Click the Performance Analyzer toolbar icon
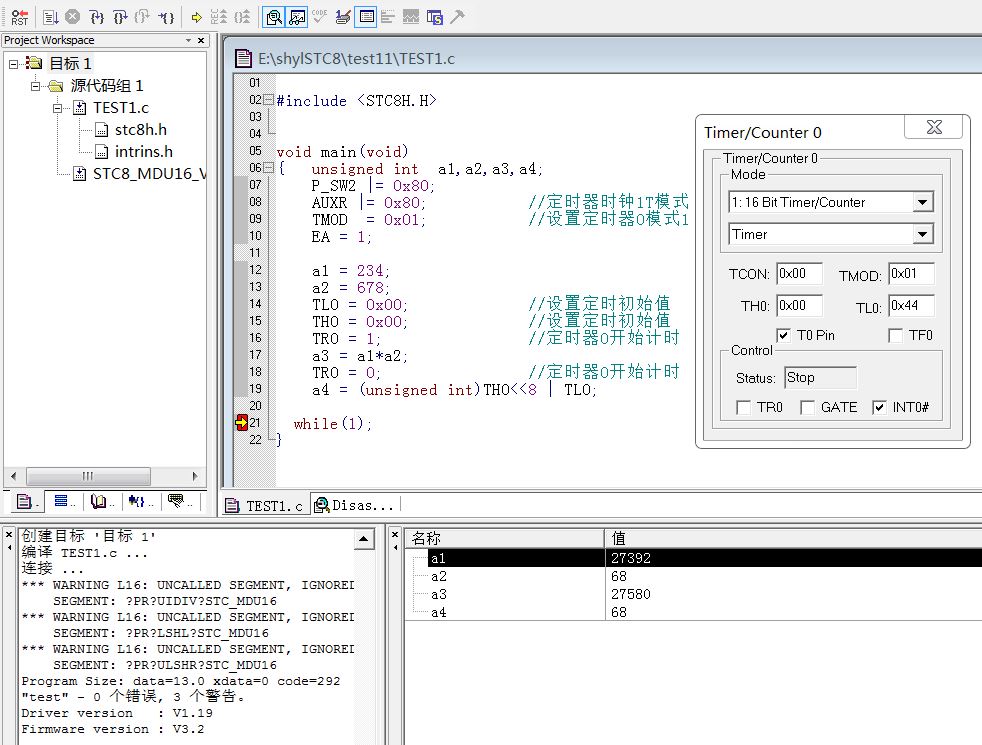Screen dimensions: 982x745 388,17
